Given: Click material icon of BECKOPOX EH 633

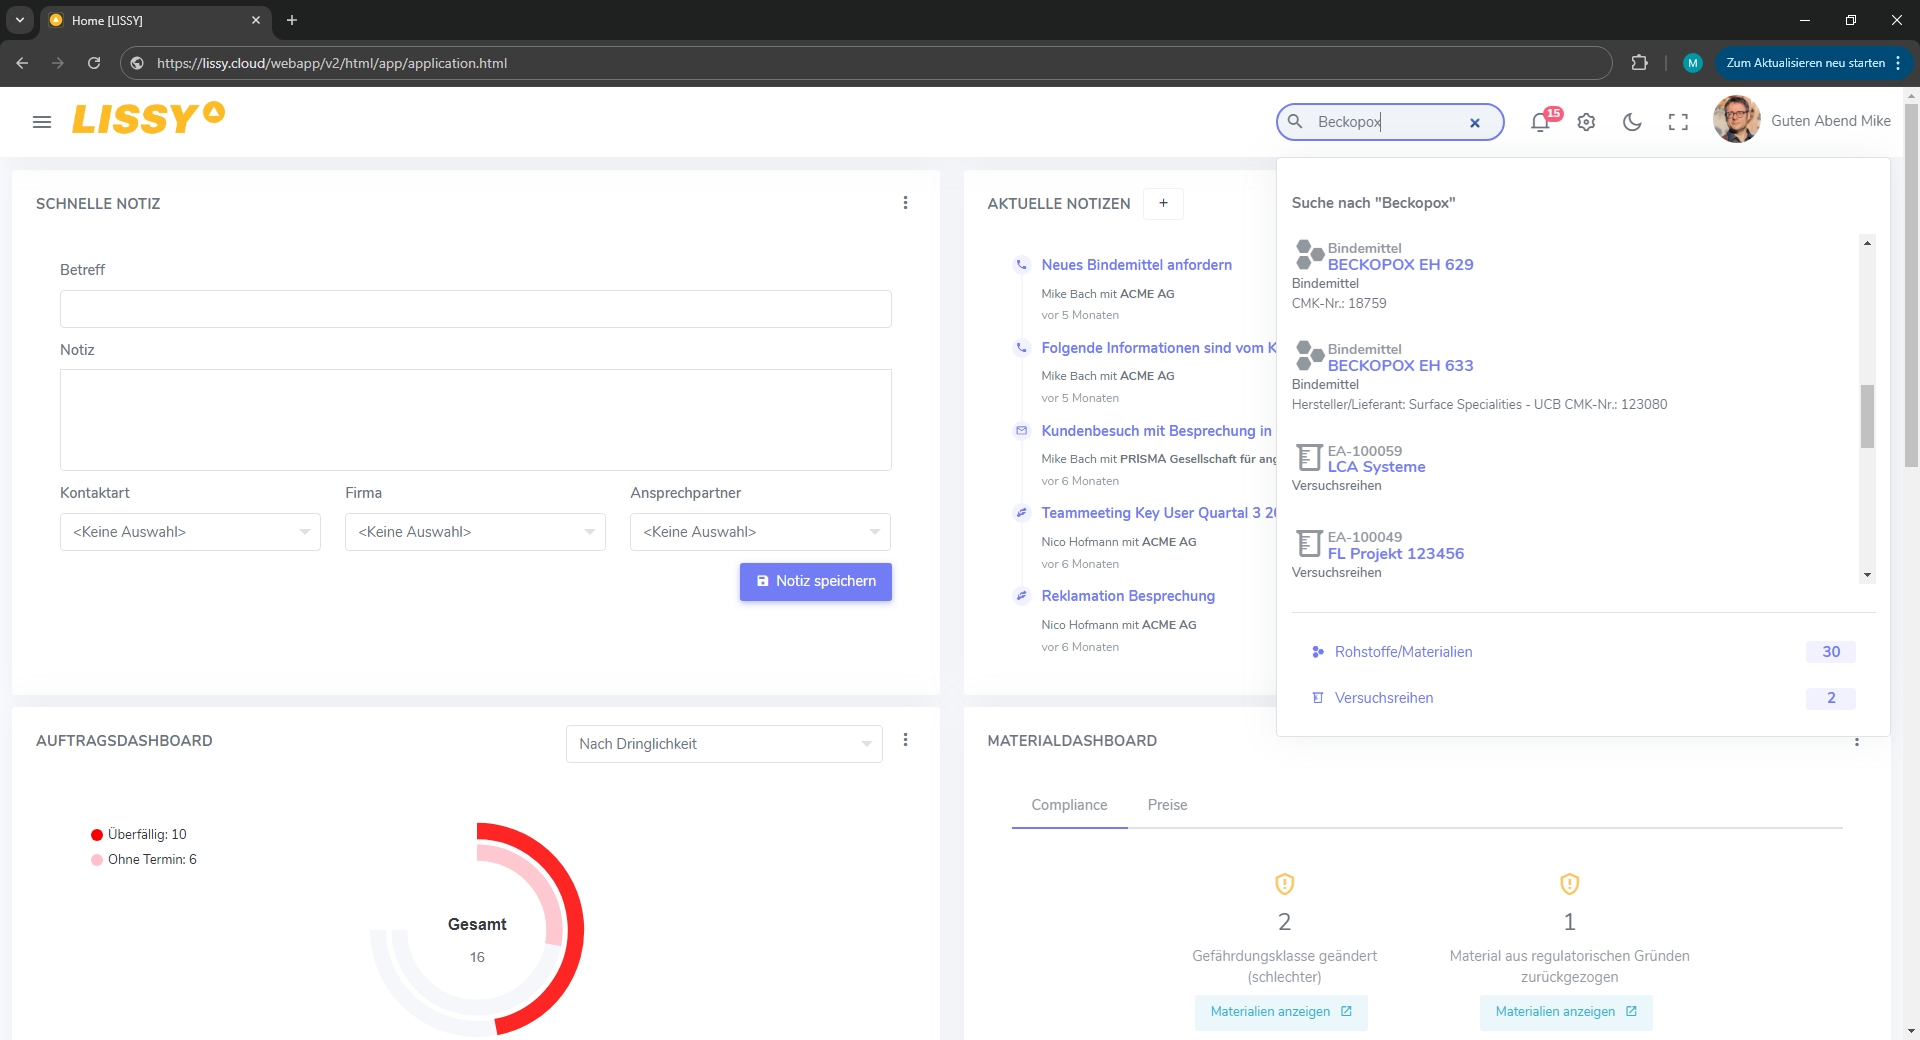Looking at the screenshot, I should point(1309,356).
